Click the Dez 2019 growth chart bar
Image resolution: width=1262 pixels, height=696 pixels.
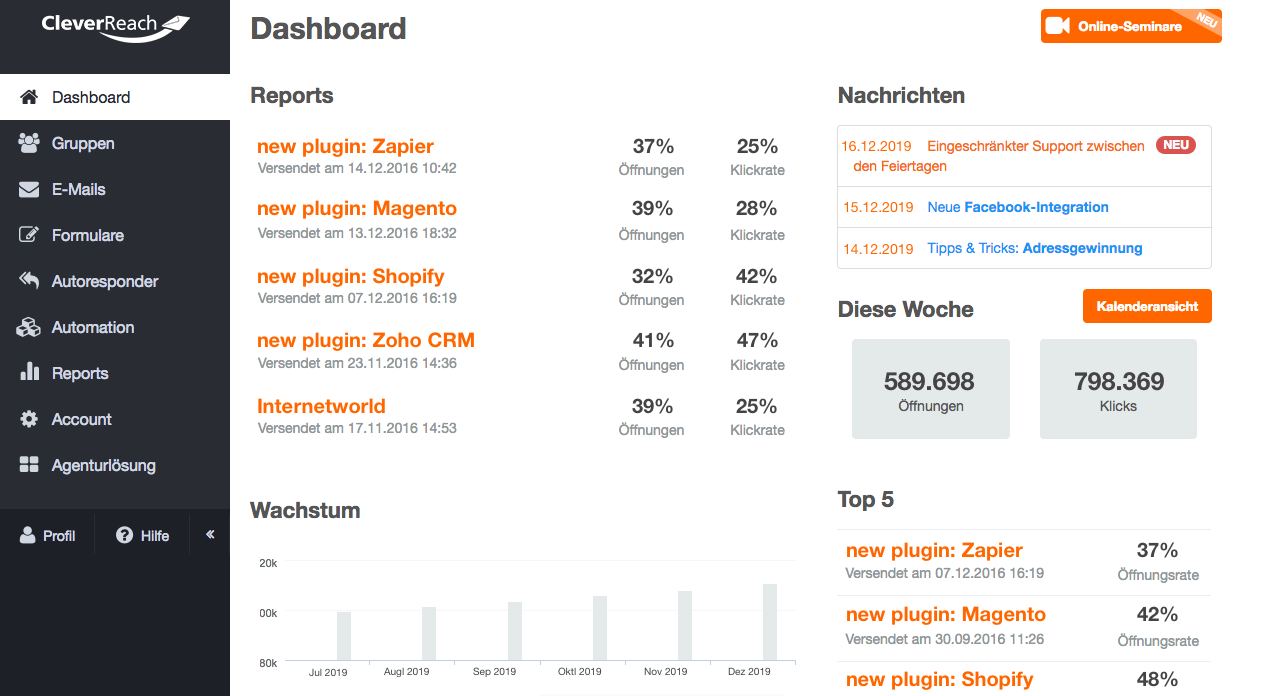[x=770, y=622]
